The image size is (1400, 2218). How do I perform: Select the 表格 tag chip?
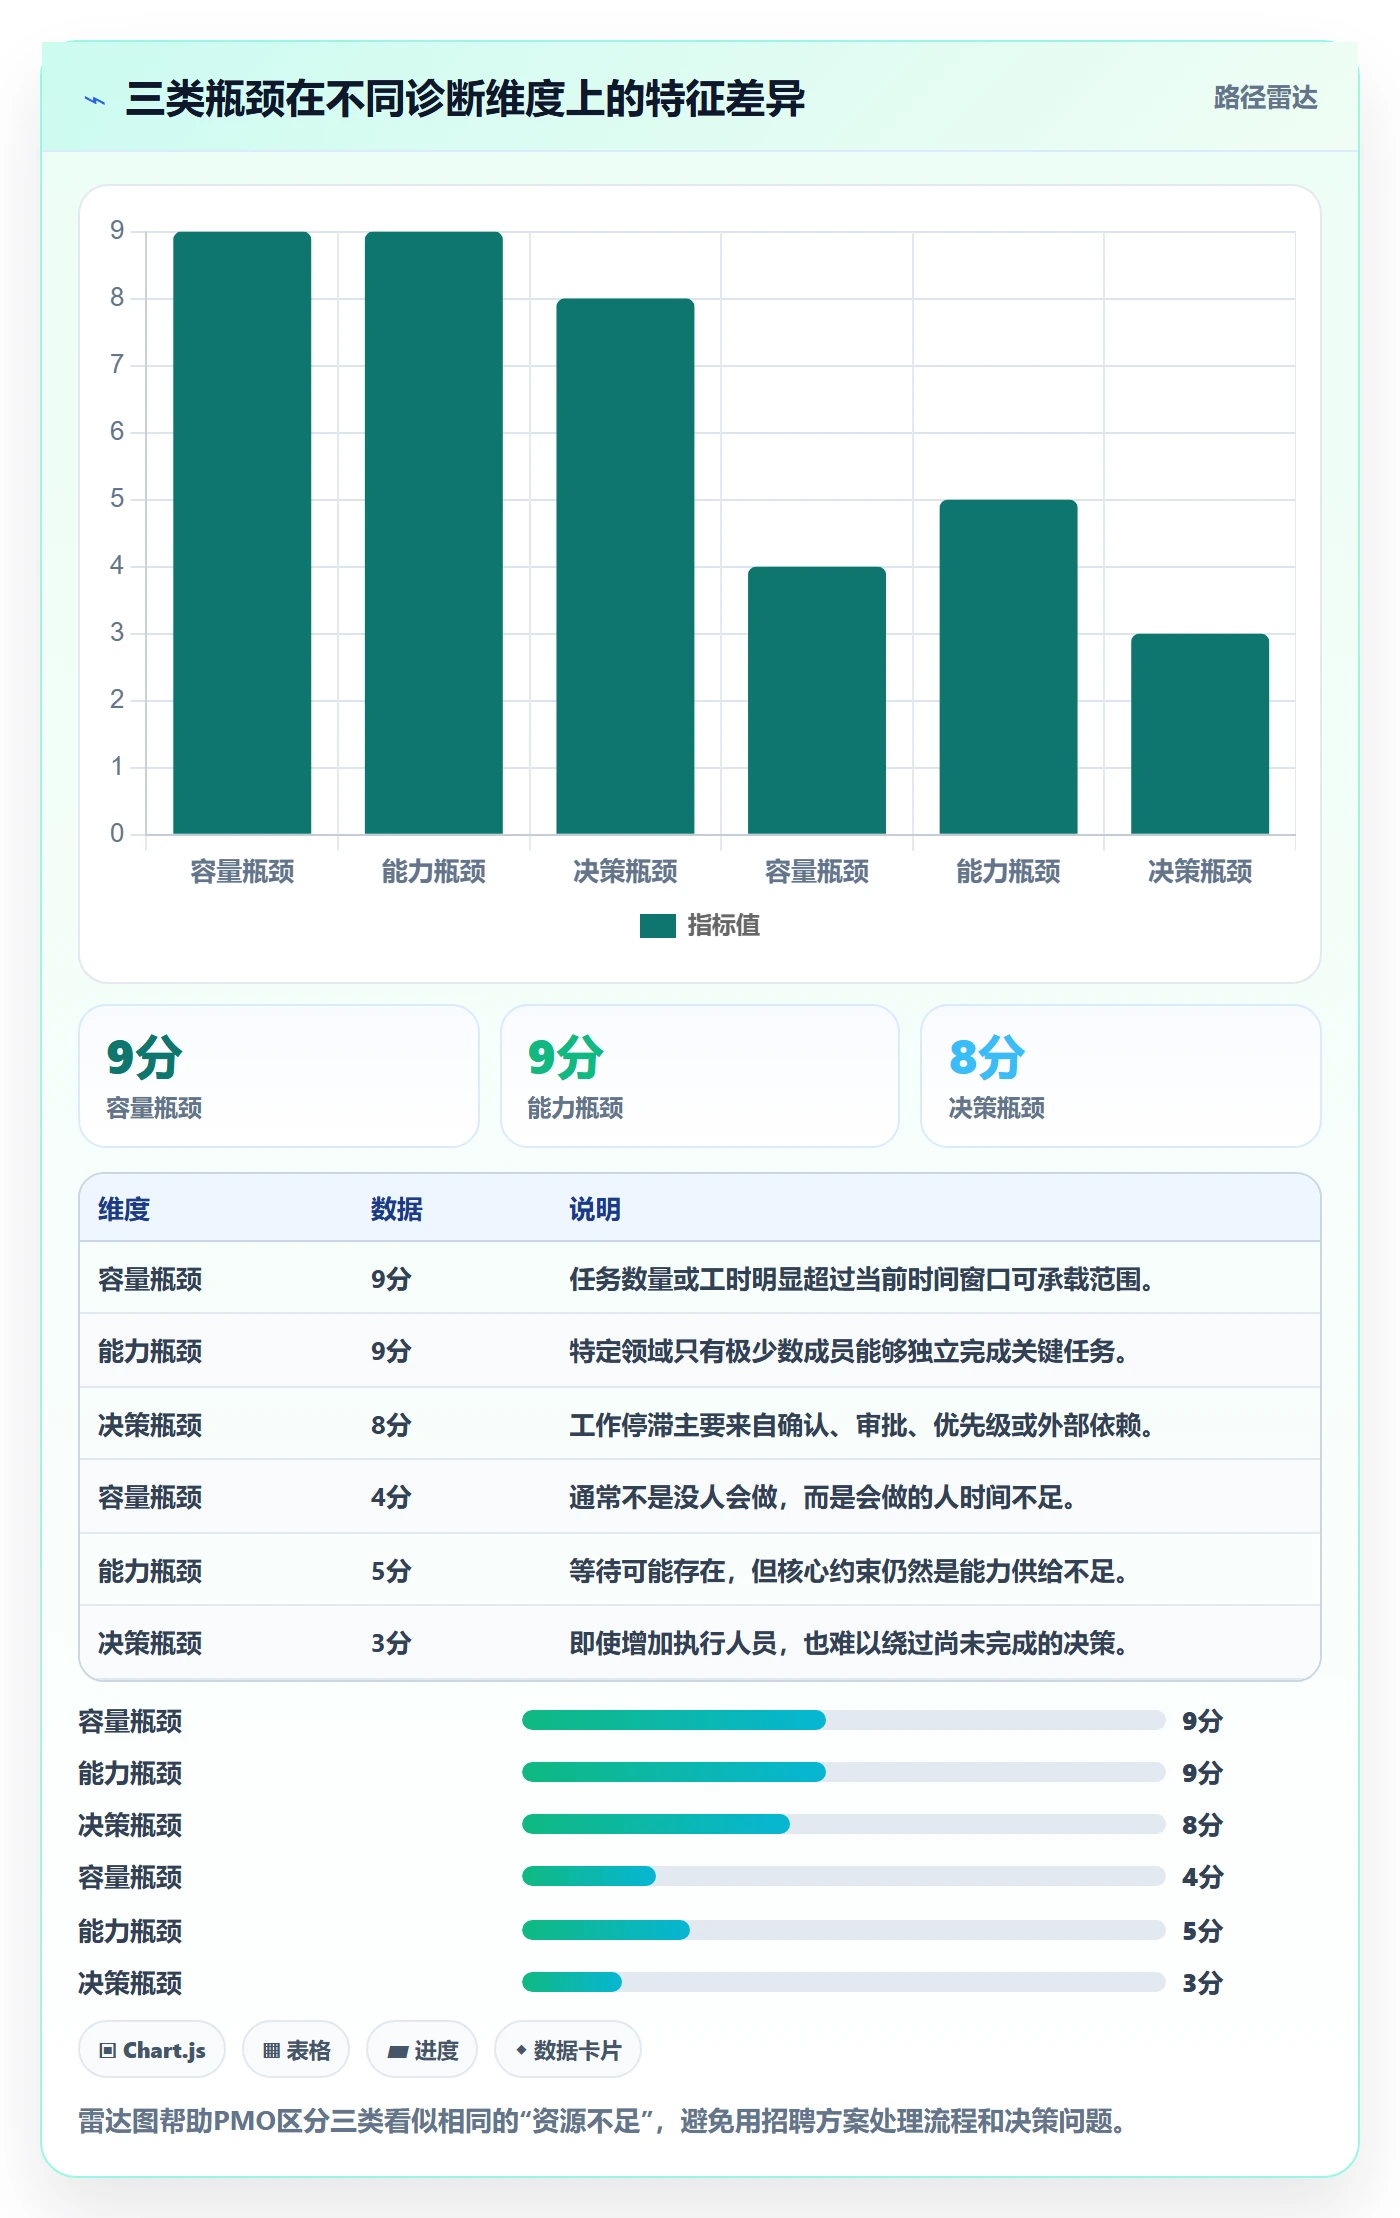(x=296, y=2050)
